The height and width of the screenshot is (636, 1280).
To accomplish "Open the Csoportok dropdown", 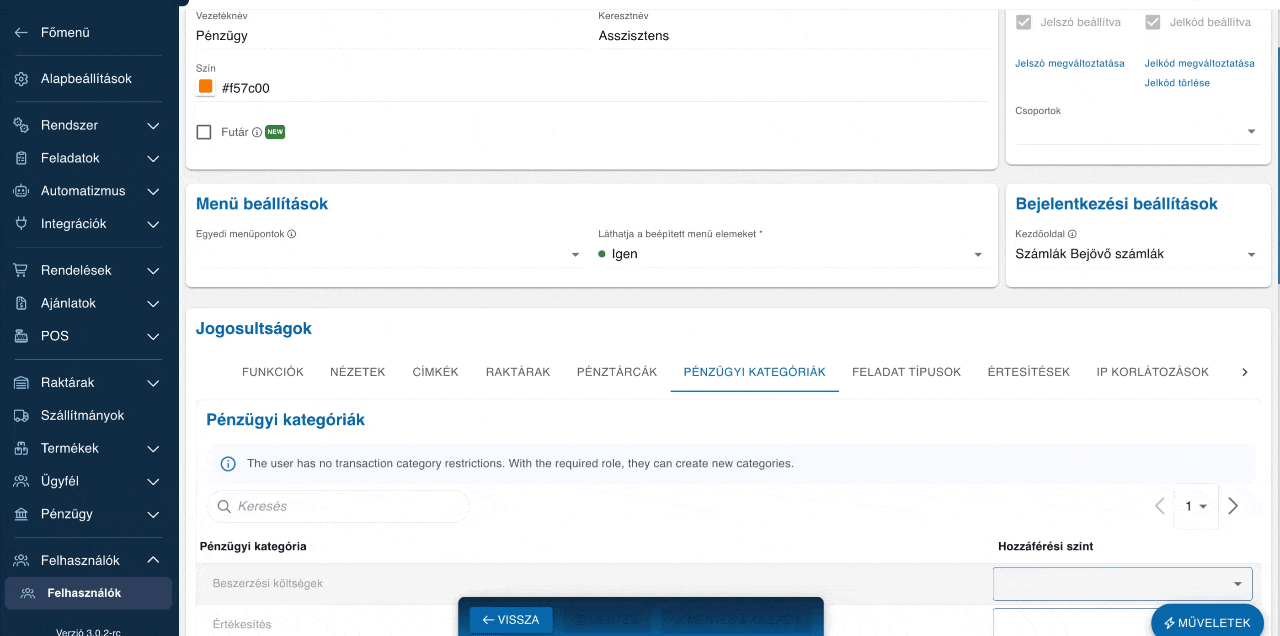I will click(1137, 131).
